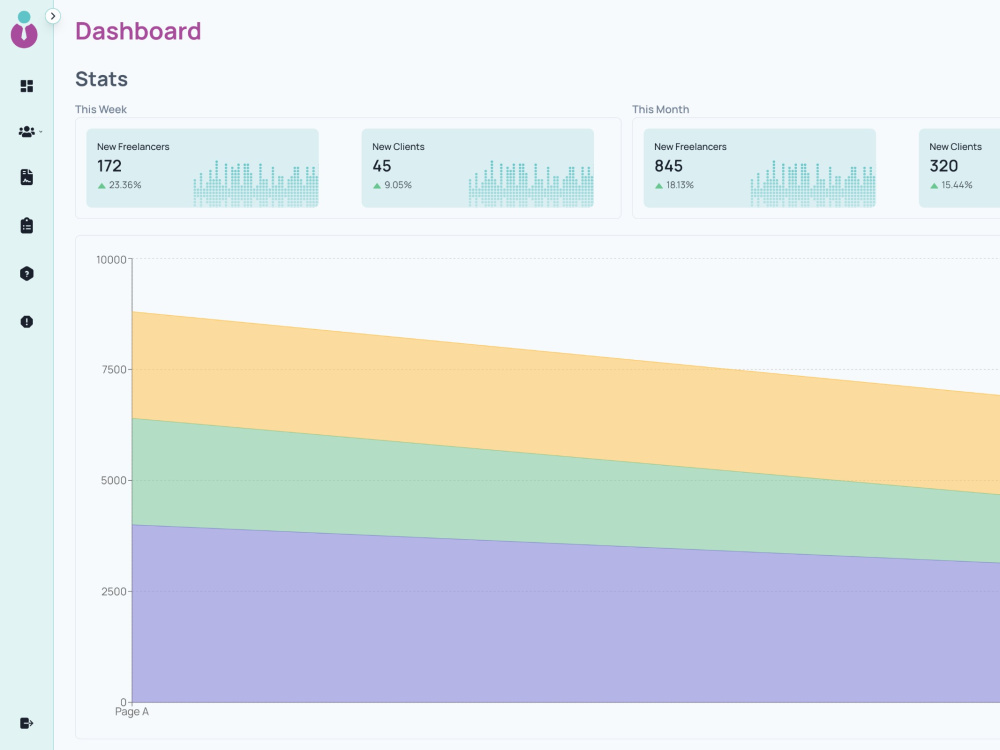Open the New Freelancers 845 monthly card
Viewport: 1000px width, 750px height.
pos(760,168)
